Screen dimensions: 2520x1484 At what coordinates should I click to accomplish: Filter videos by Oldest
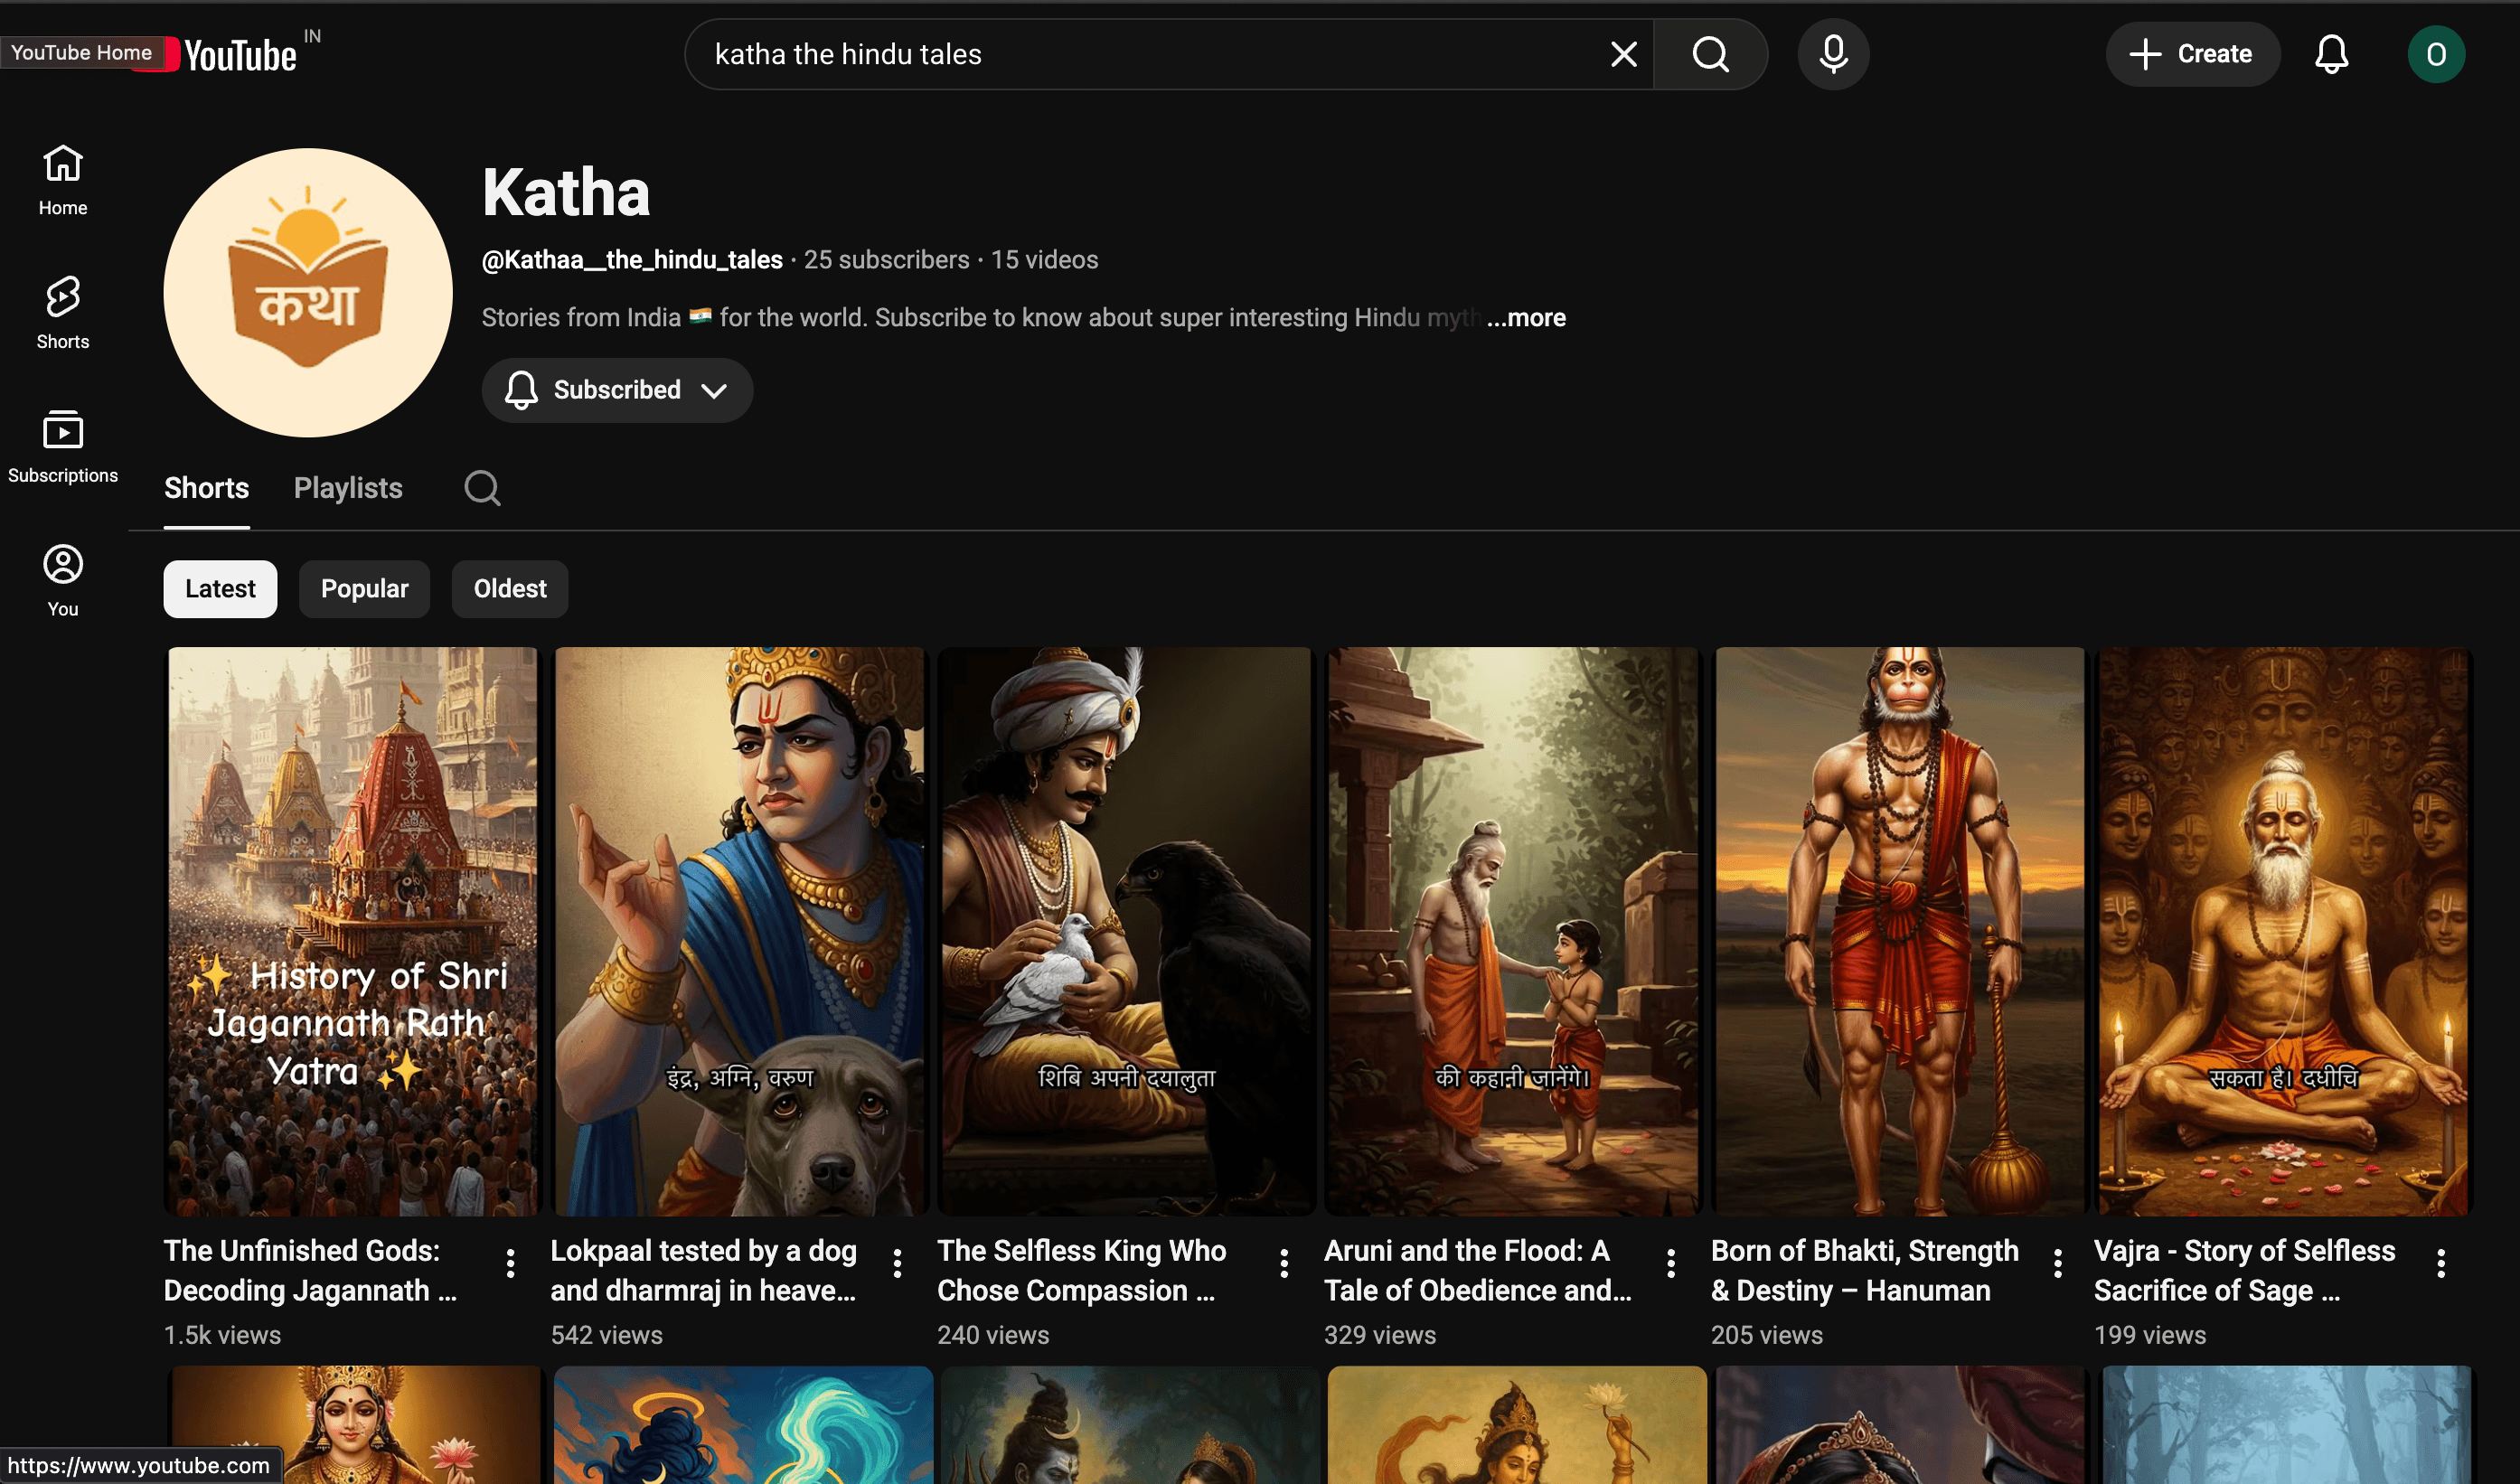(509, 589)
